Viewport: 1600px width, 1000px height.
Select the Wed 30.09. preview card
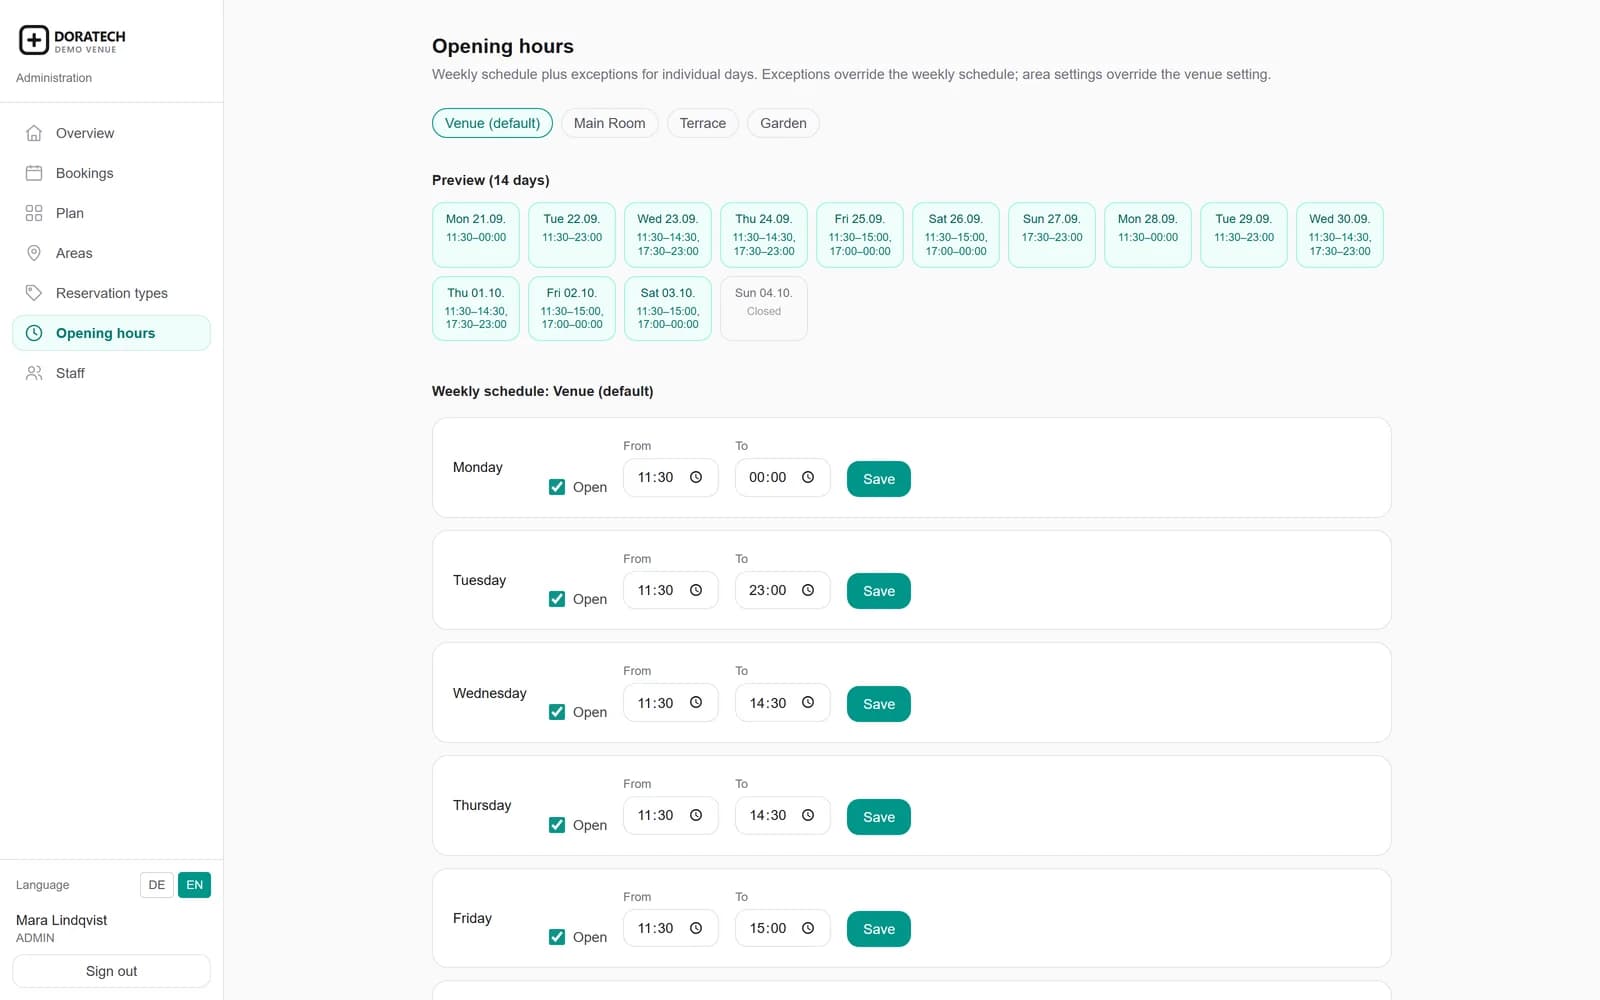tap(1340, 235)
